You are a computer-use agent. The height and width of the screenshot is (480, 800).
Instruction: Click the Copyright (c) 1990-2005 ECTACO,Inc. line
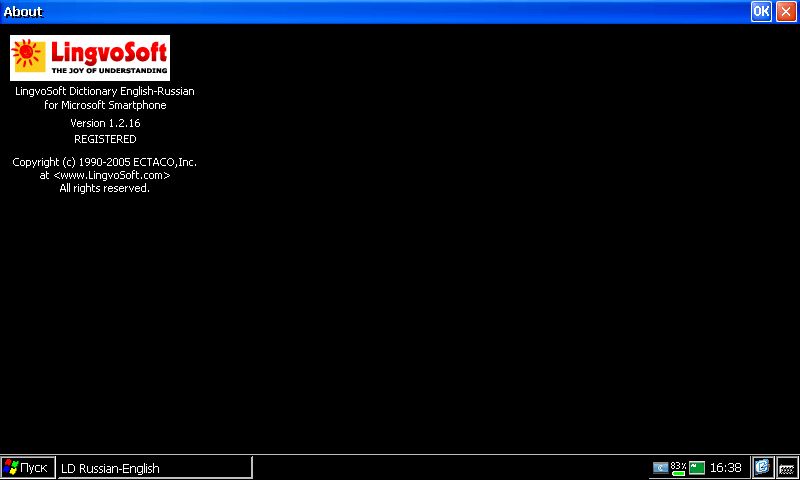105,162
